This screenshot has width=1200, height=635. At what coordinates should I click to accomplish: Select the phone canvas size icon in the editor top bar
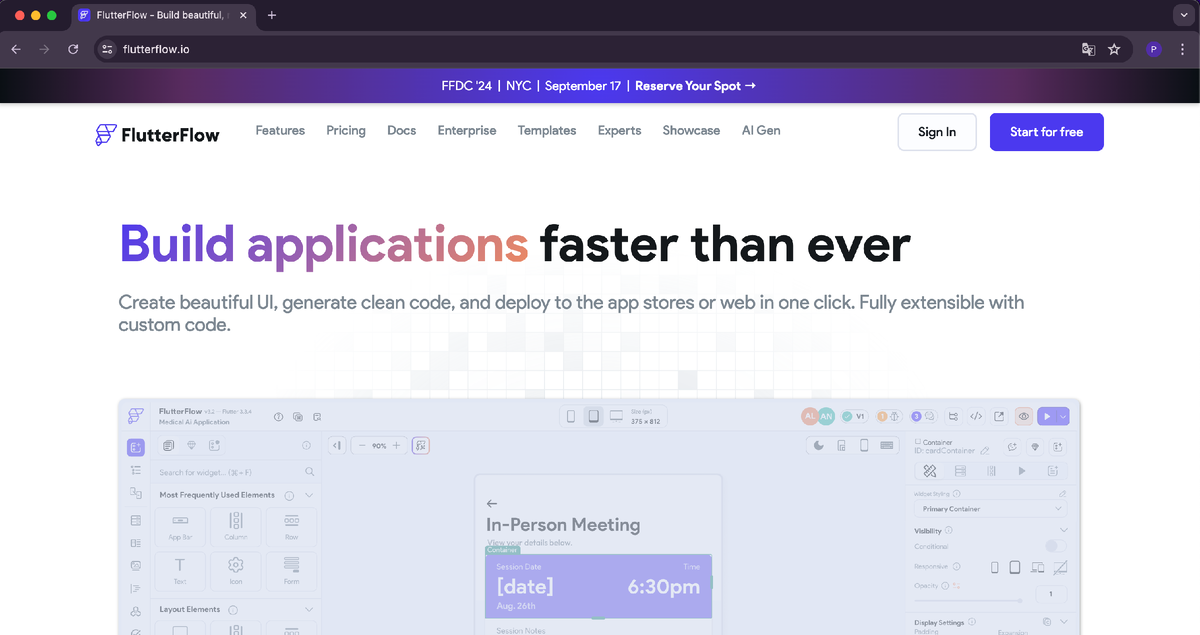pyautogui.click(x=571, y=416)
